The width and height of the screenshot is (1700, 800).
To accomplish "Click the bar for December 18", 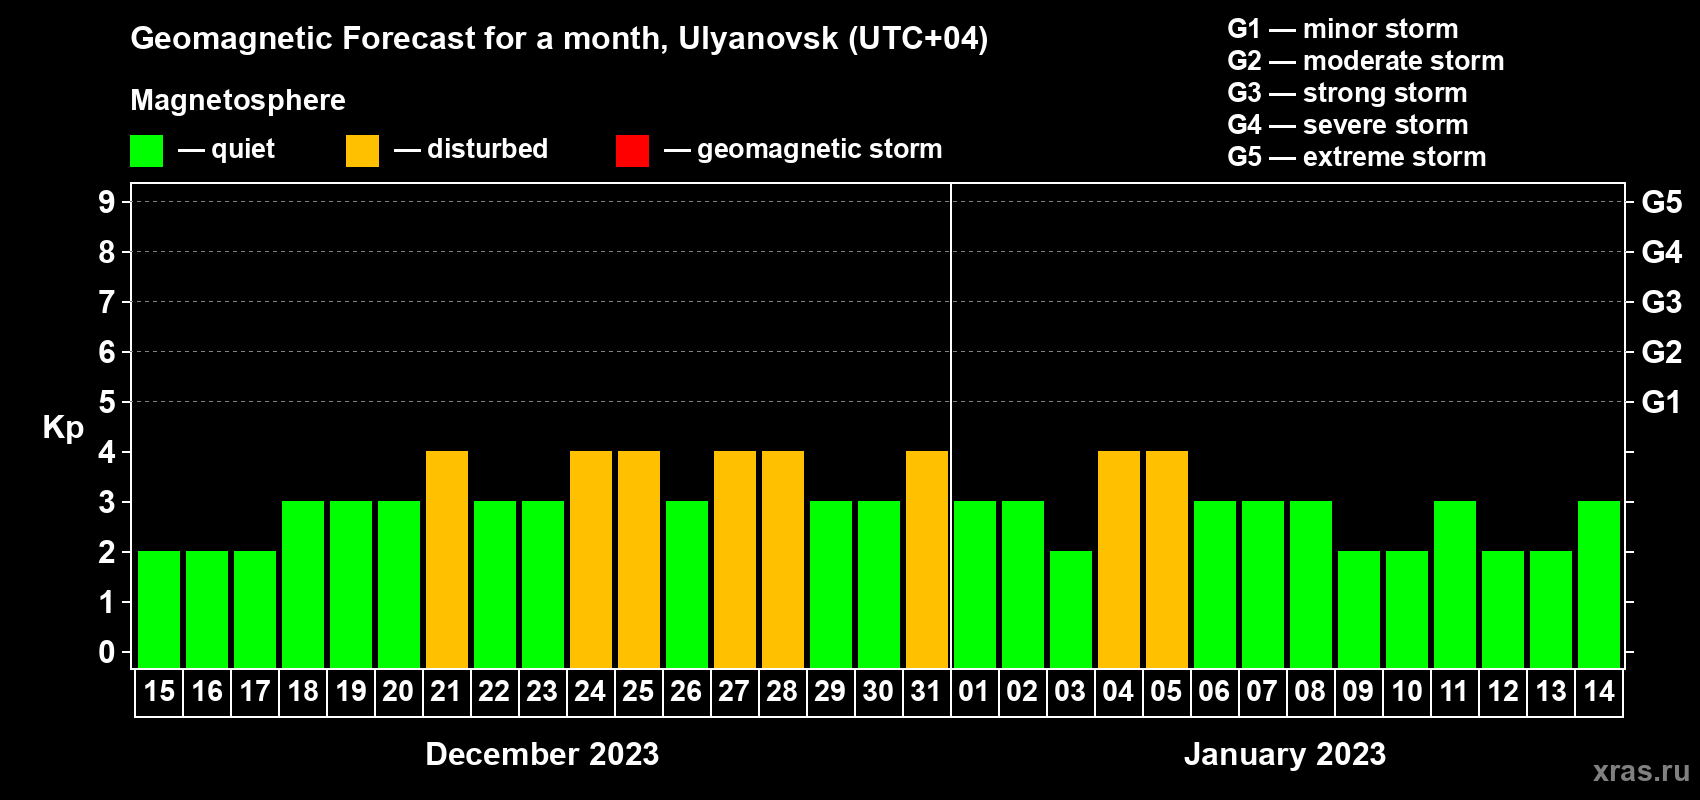I will tap(303, 584).
